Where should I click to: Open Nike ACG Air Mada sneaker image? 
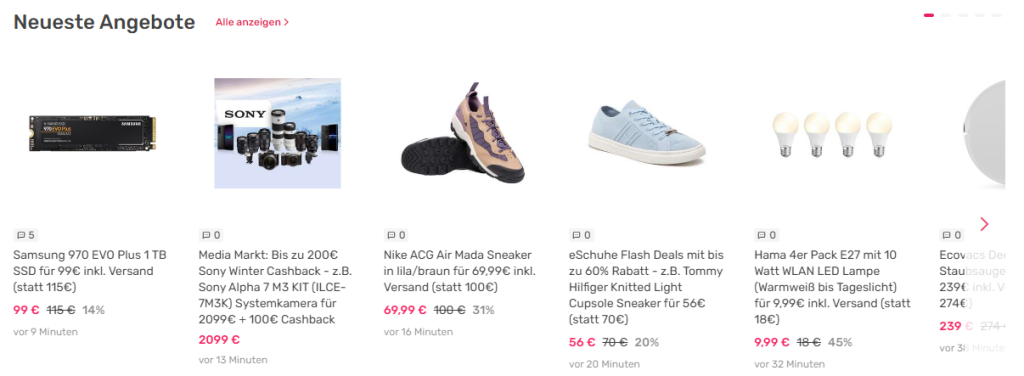(x=462, y=133)
